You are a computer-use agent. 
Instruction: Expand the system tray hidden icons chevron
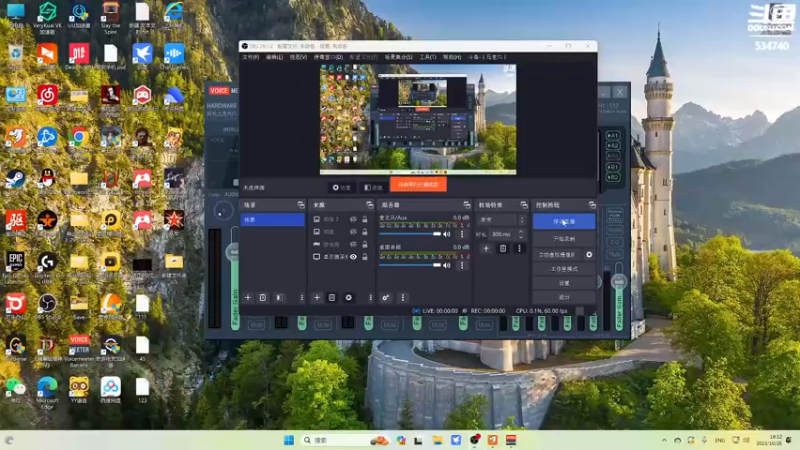[x=664, y=440]
